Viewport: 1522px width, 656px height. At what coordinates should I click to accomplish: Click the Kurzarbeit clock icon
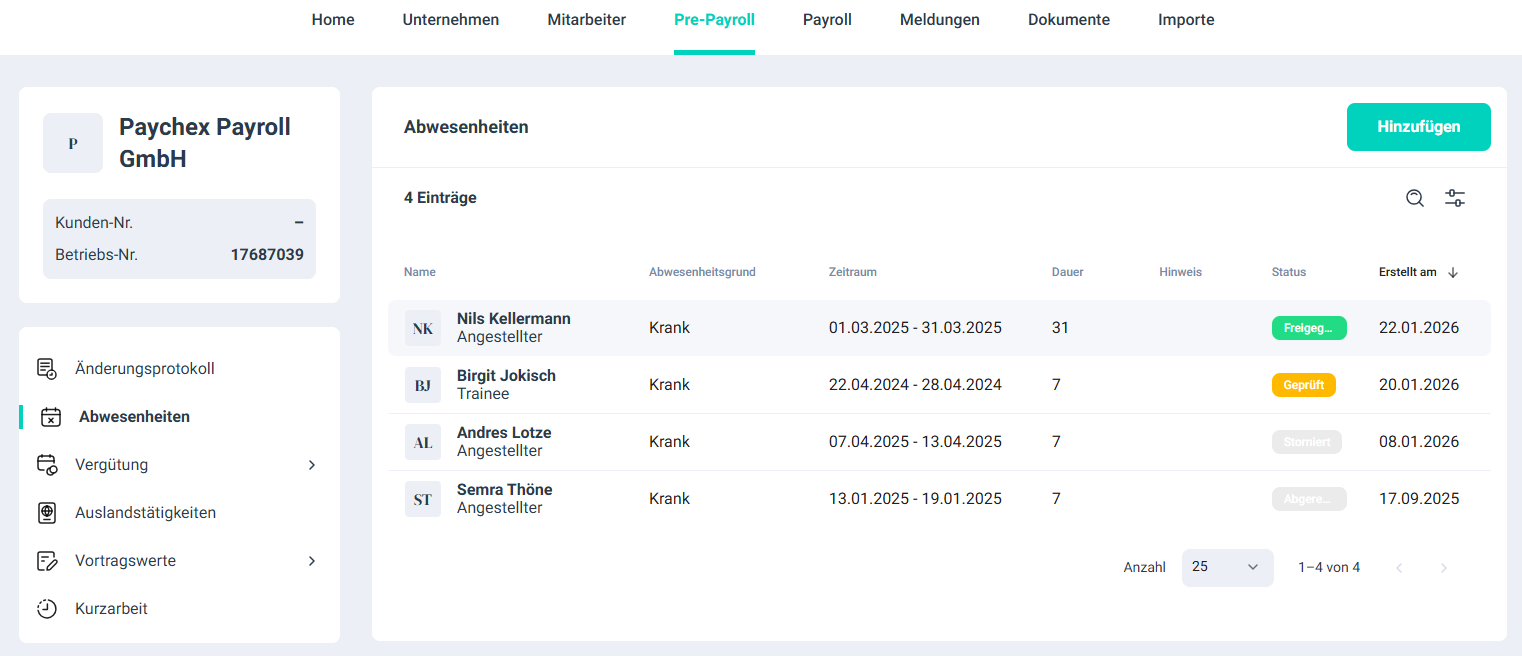[x=47, y=609]
